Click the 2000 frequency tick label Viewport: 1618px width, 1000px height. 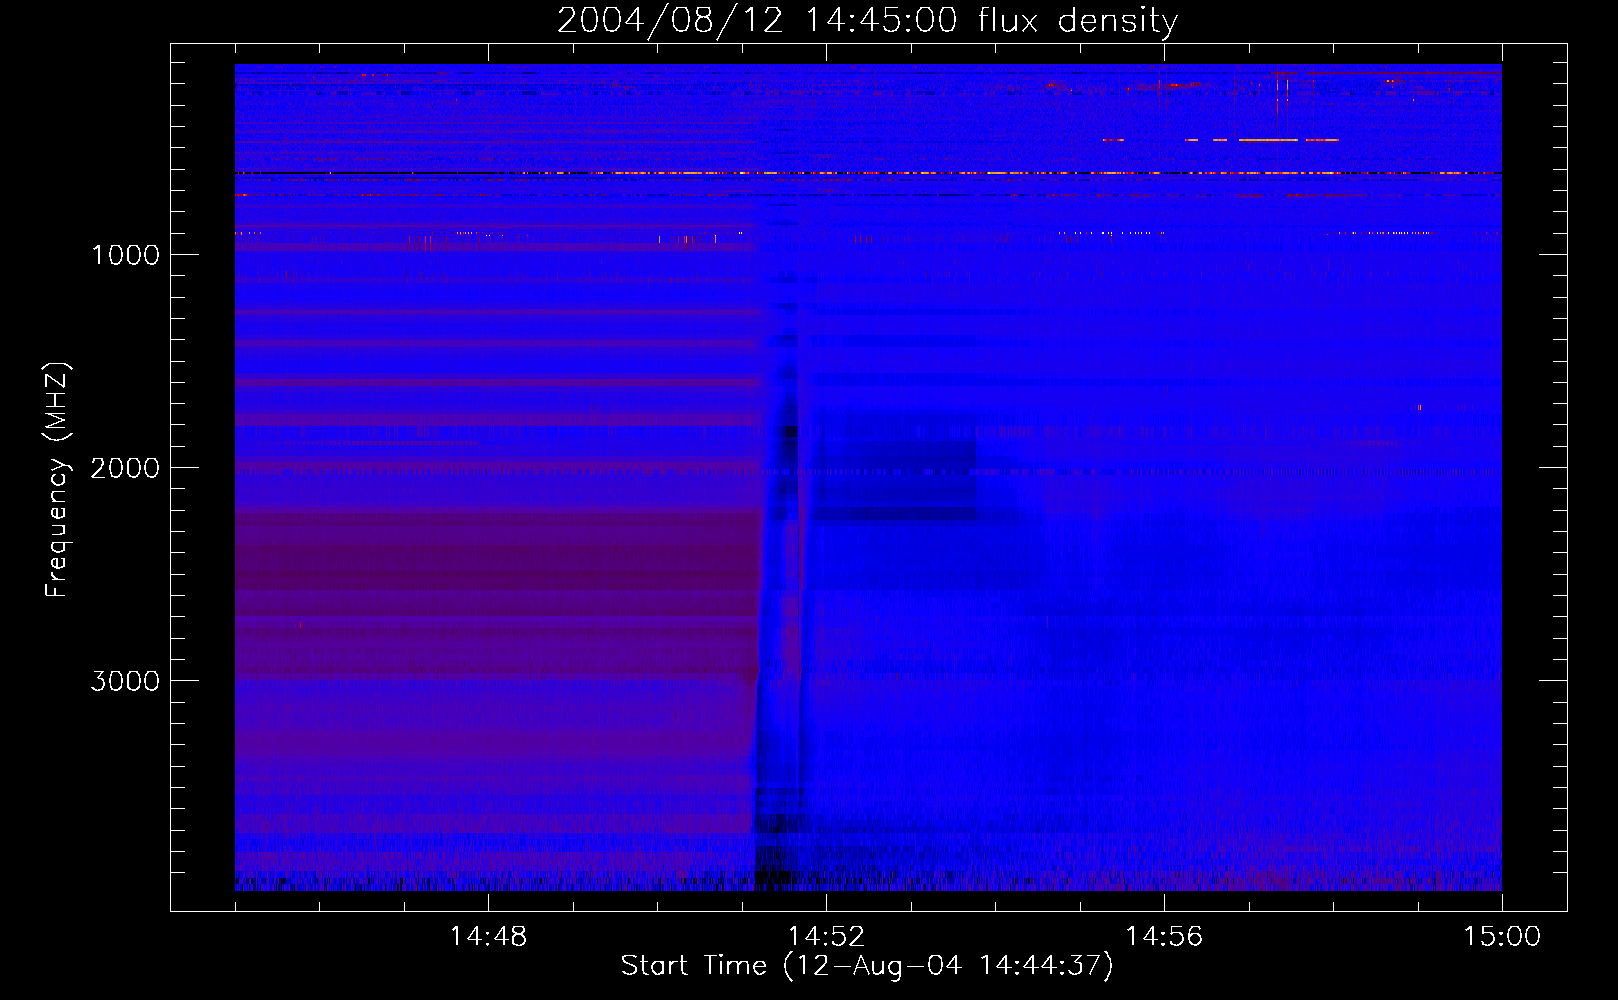tap(125, 468)
